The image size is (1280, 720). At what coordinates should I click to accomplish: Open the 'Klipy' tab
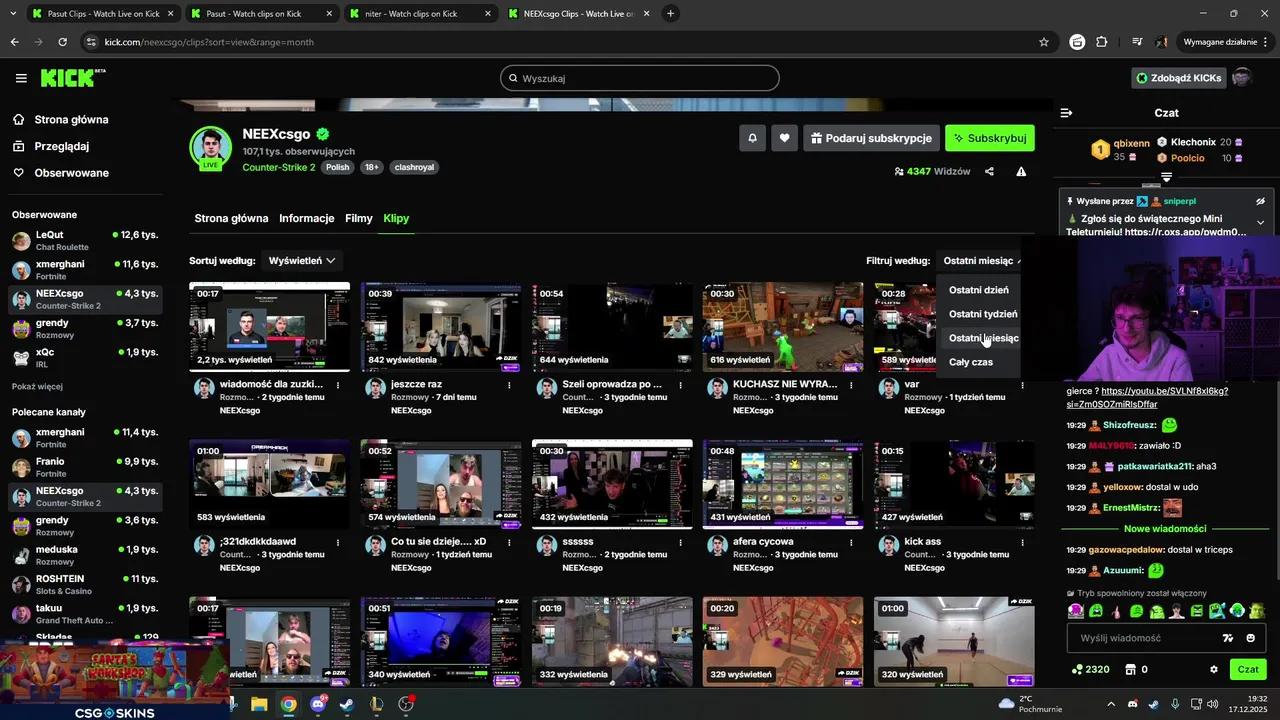[x=396, y=218]
